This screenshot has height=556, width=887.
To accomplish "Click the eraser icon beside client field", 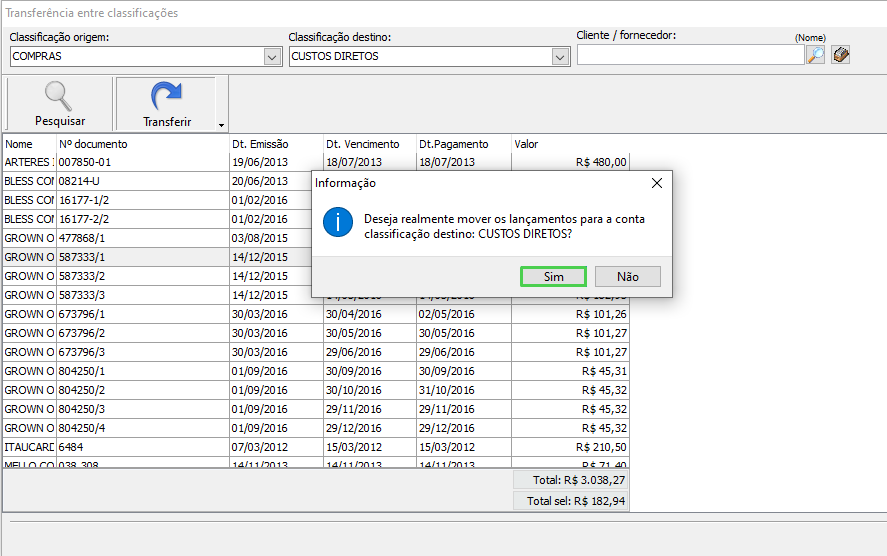I will (x=841, y=55).
